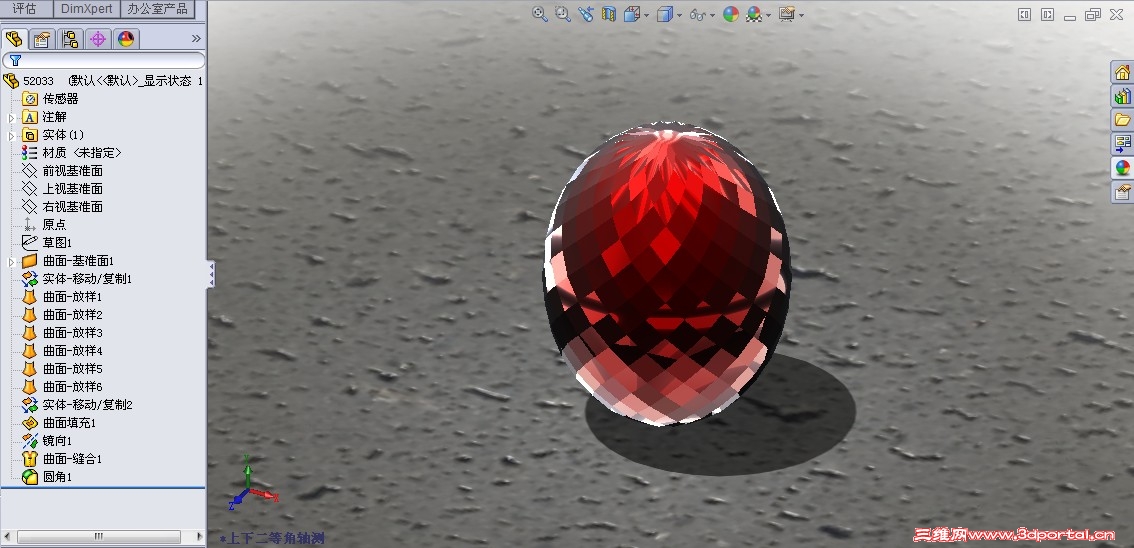The image size is (1134, 548).
Task: Switch to FeatureManager design tree tab
Action: (14, 39)
